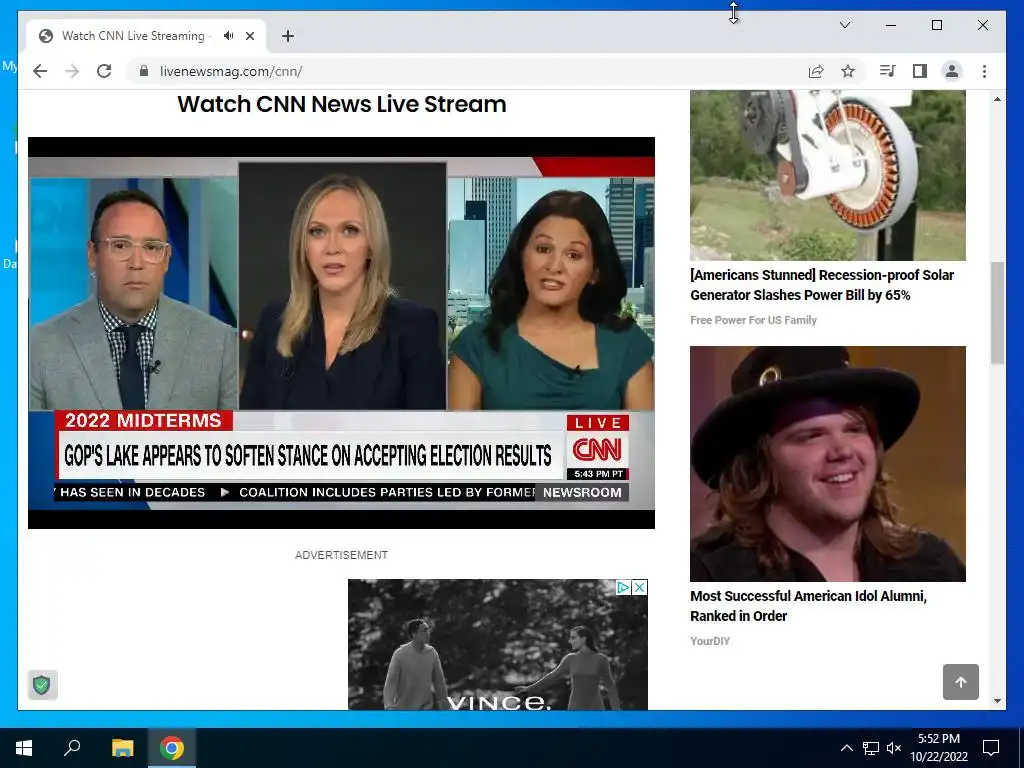The image size is (1024, 768).
Task: Click the address bar URL livenewsmag.com/cnn/
Action: (x=231, y=71)
